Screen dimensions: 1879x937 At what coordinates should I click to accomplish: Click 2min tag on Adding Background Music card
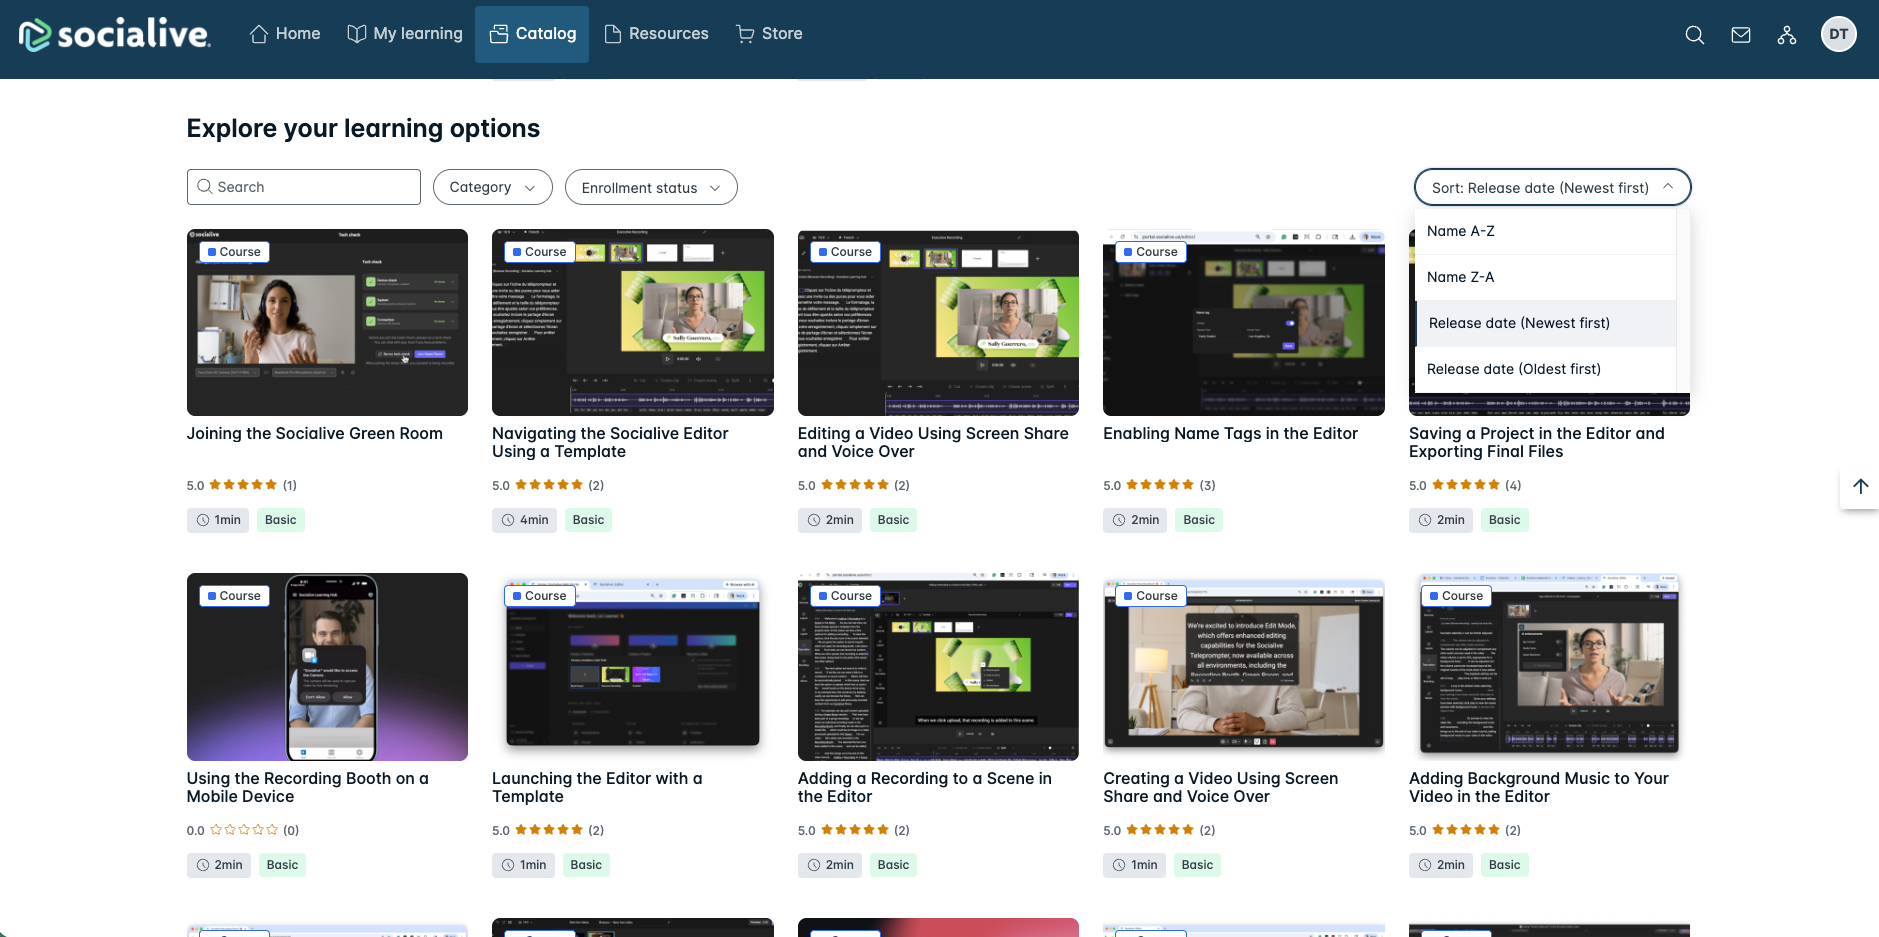click(x=1441, y=865)
